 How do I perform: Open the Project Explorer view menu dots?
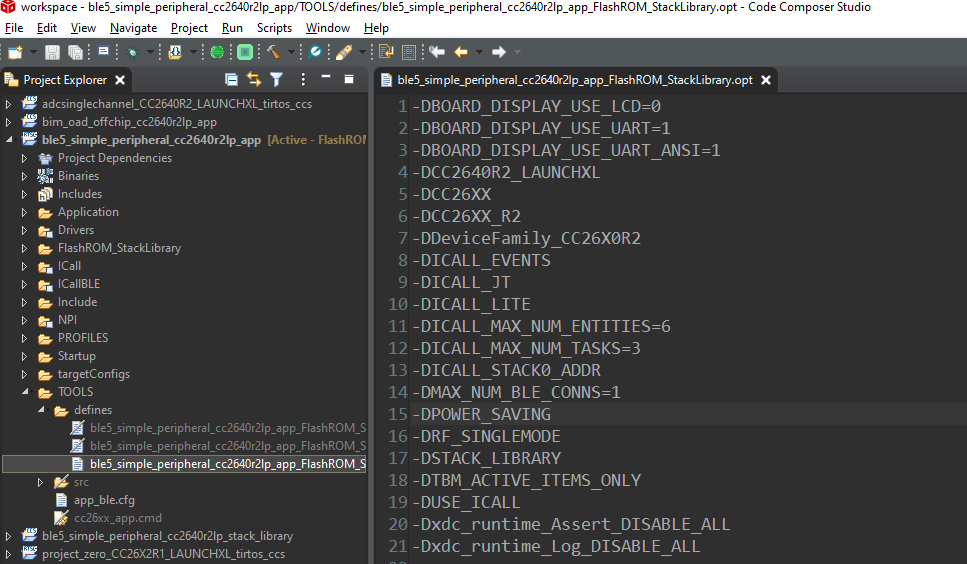pyautogui.click(x=303, y=79)
